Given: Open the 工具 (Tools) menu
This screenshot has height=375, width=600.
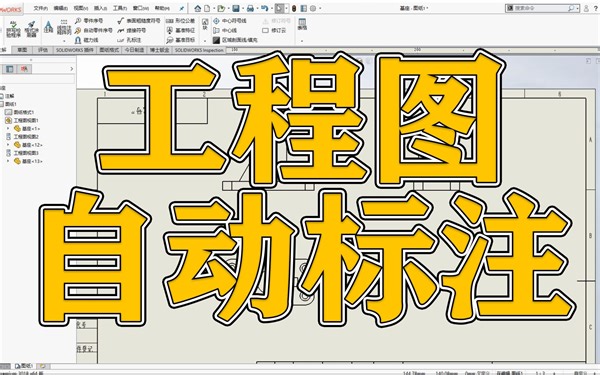Looking at the screenshot, I should (120, 8).
